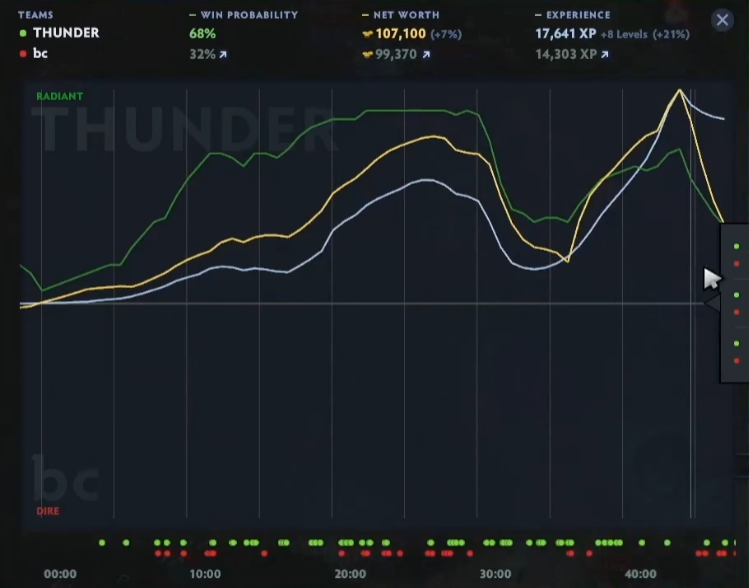This screenshot has height=588, width=749.
Task: Close the match graph overlay
Action: click(x=721, y=20)
